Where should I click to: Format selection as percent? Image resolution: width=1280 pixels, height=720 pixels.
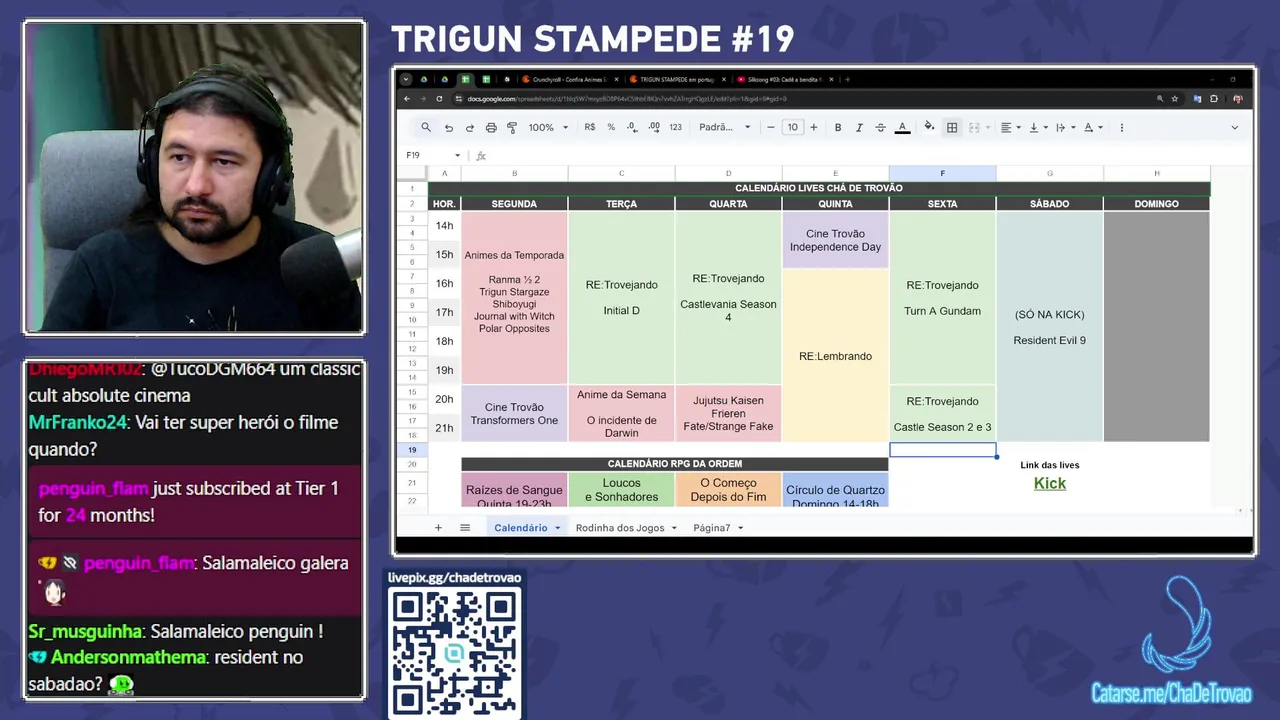[611, 127]
